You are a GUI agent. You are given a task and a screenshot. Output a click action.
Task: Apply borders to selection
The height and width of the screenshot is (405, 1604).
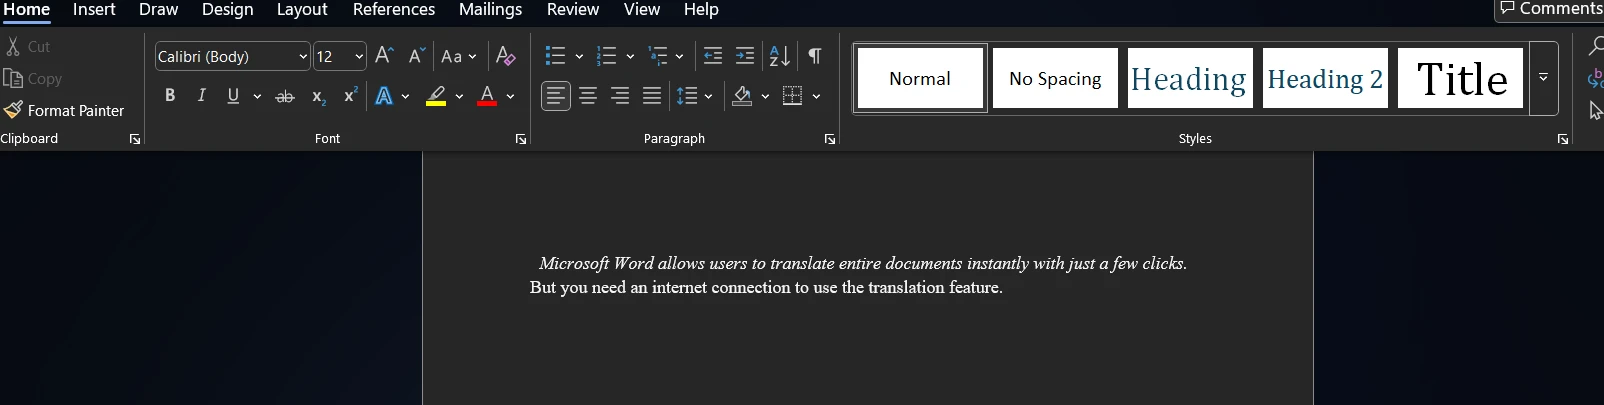[x=792, y=96]
